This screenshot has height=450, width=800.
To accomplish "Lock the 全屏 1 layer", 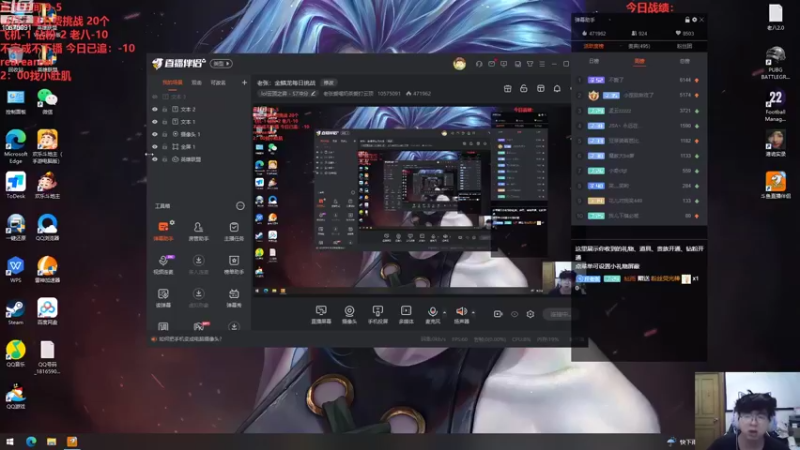I will (165, 146).
